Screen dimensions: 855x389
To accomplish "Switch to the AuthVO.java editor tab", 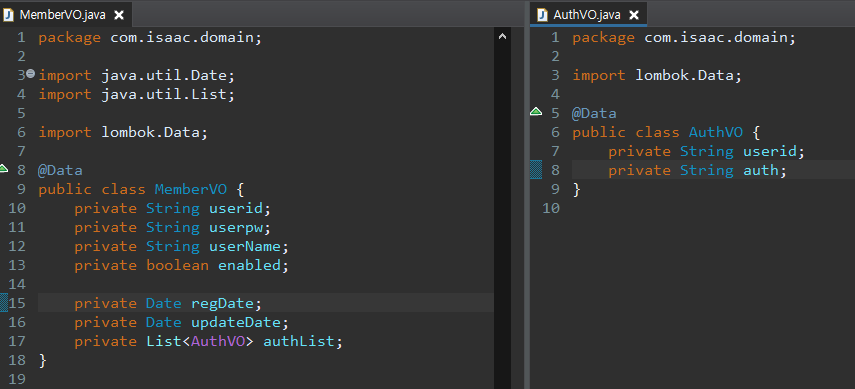I will pyautogui.click(x=587, y=15).
